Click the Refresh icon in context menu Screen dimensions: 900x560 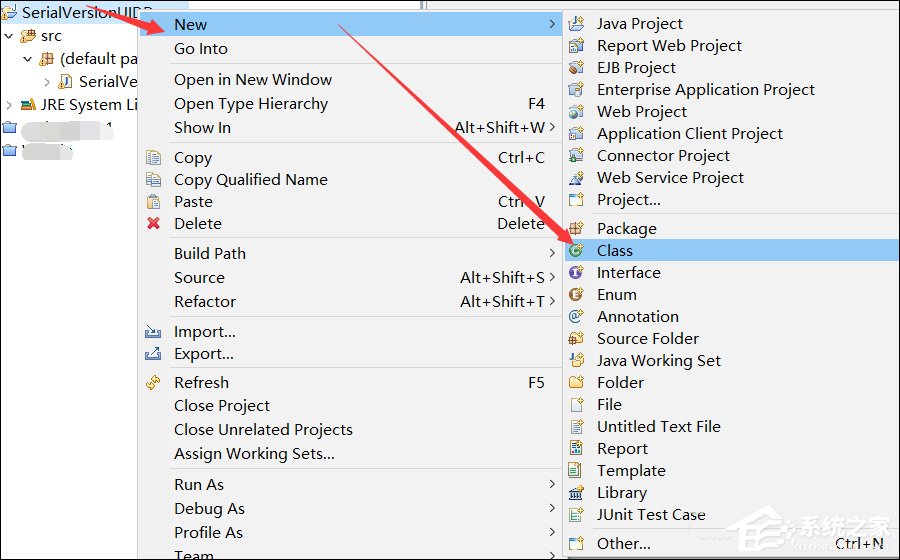pyautogui.click(x=153, y=382)
